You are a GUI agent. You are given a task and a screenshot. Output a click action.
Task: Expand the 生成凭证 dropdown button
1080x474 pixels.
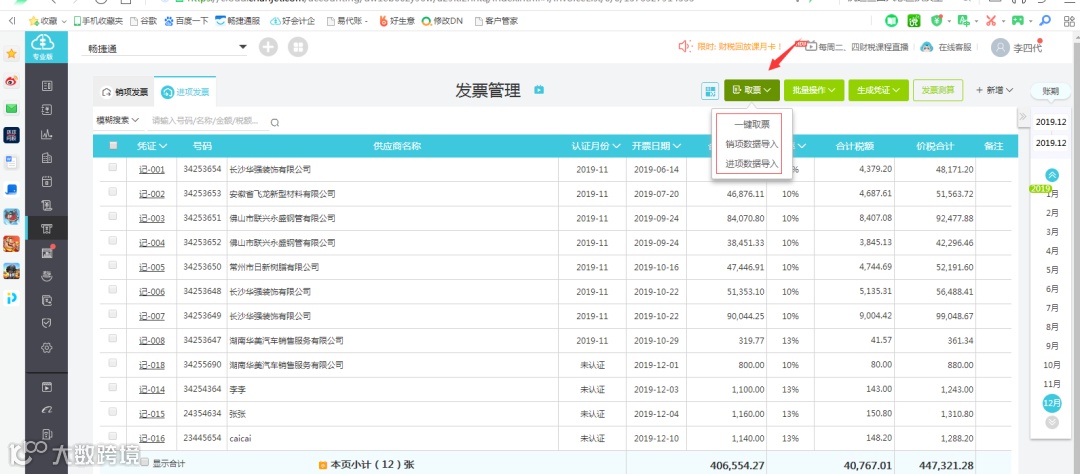[878, 90]
